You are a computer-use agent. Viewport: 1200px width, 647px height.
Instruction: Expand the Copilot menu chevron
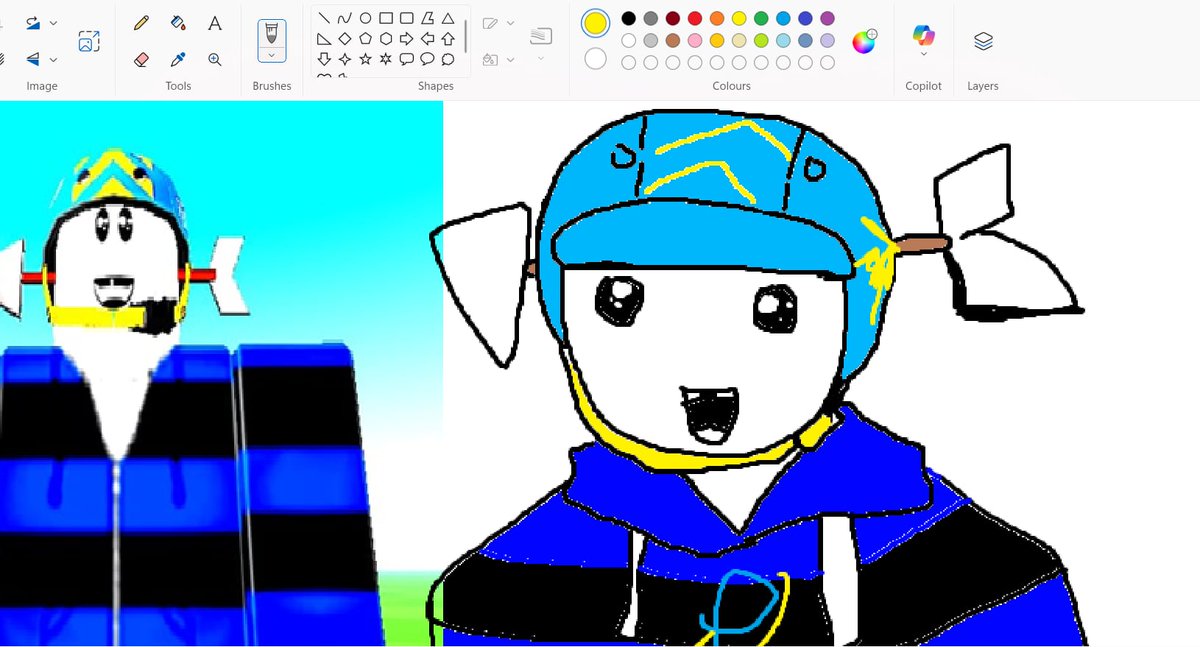(x=923, y=54)
